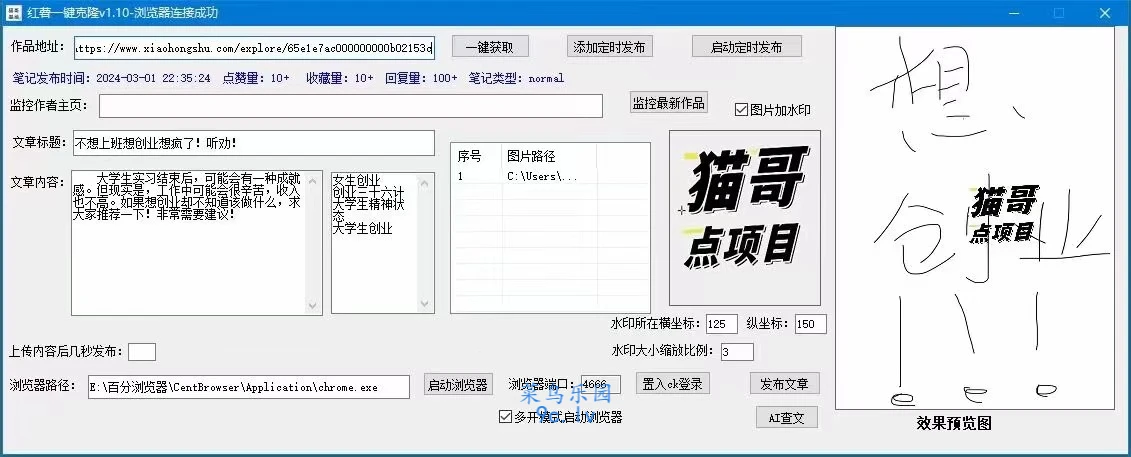Select the 文章标题 text field

tap(253, 143)
